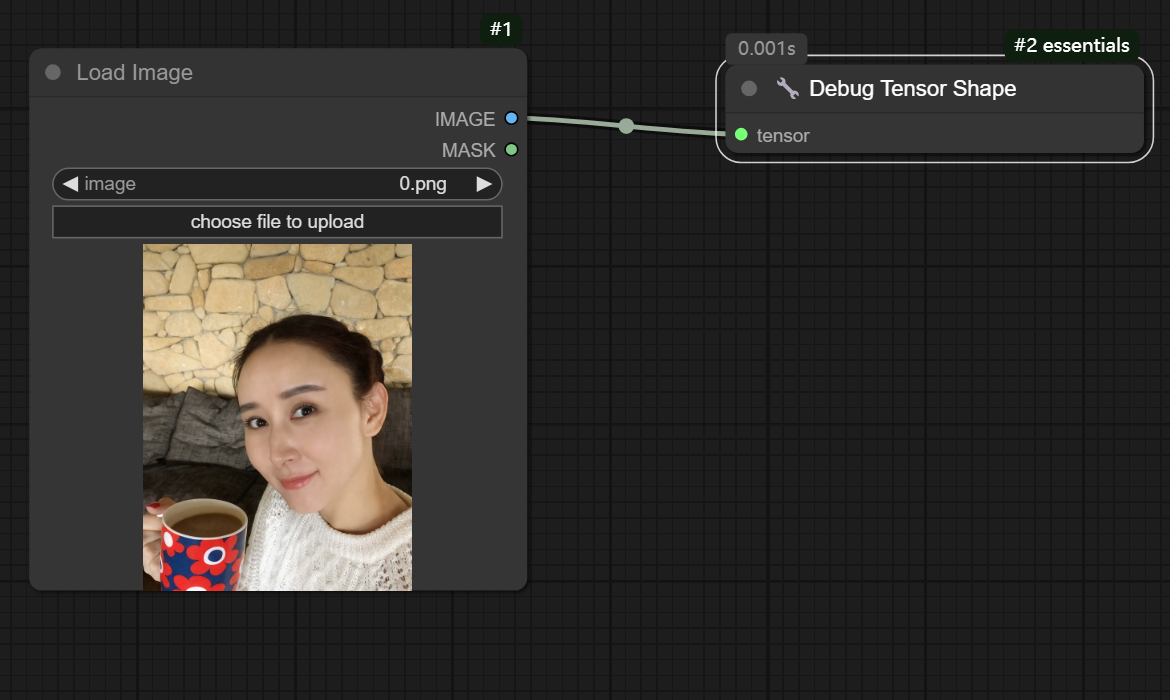Click the wrench icon on Debug Tensor Shape

(788, 89)
